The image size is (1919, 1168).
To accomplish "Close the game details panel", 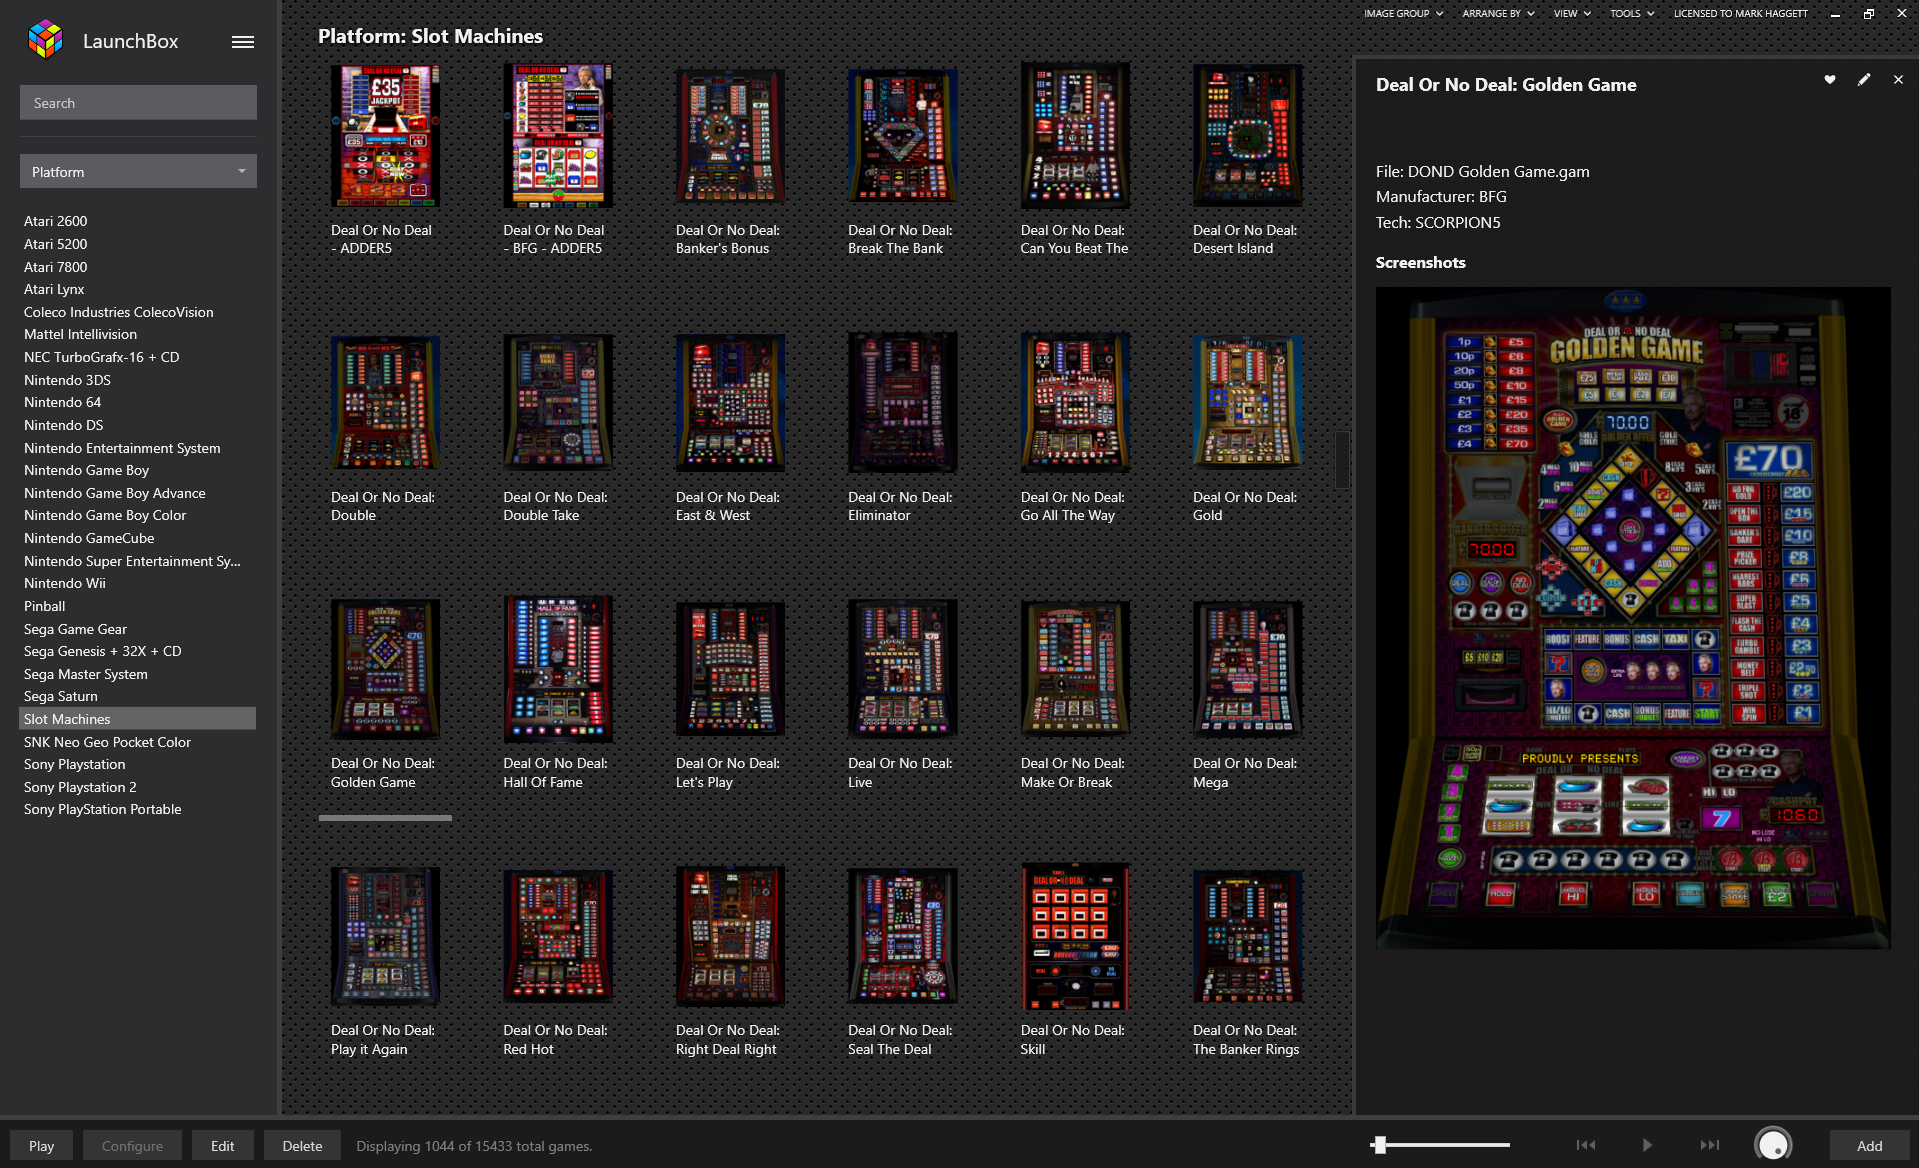I will tap(1898, 80).
